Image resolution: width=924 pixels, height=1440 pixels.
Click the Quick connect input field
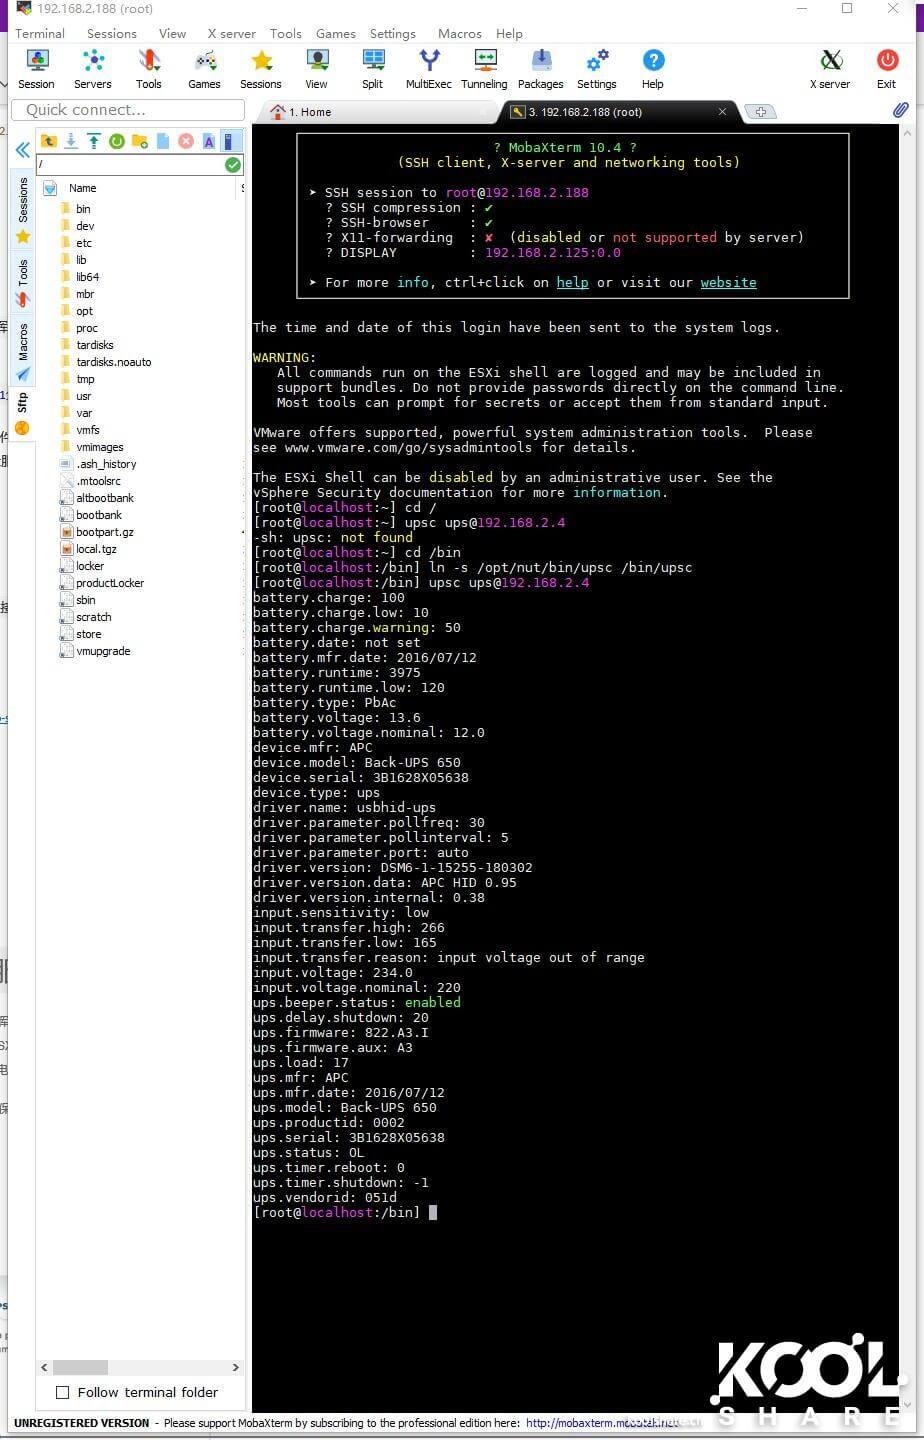pyautogui.click(x=128, y=110)
